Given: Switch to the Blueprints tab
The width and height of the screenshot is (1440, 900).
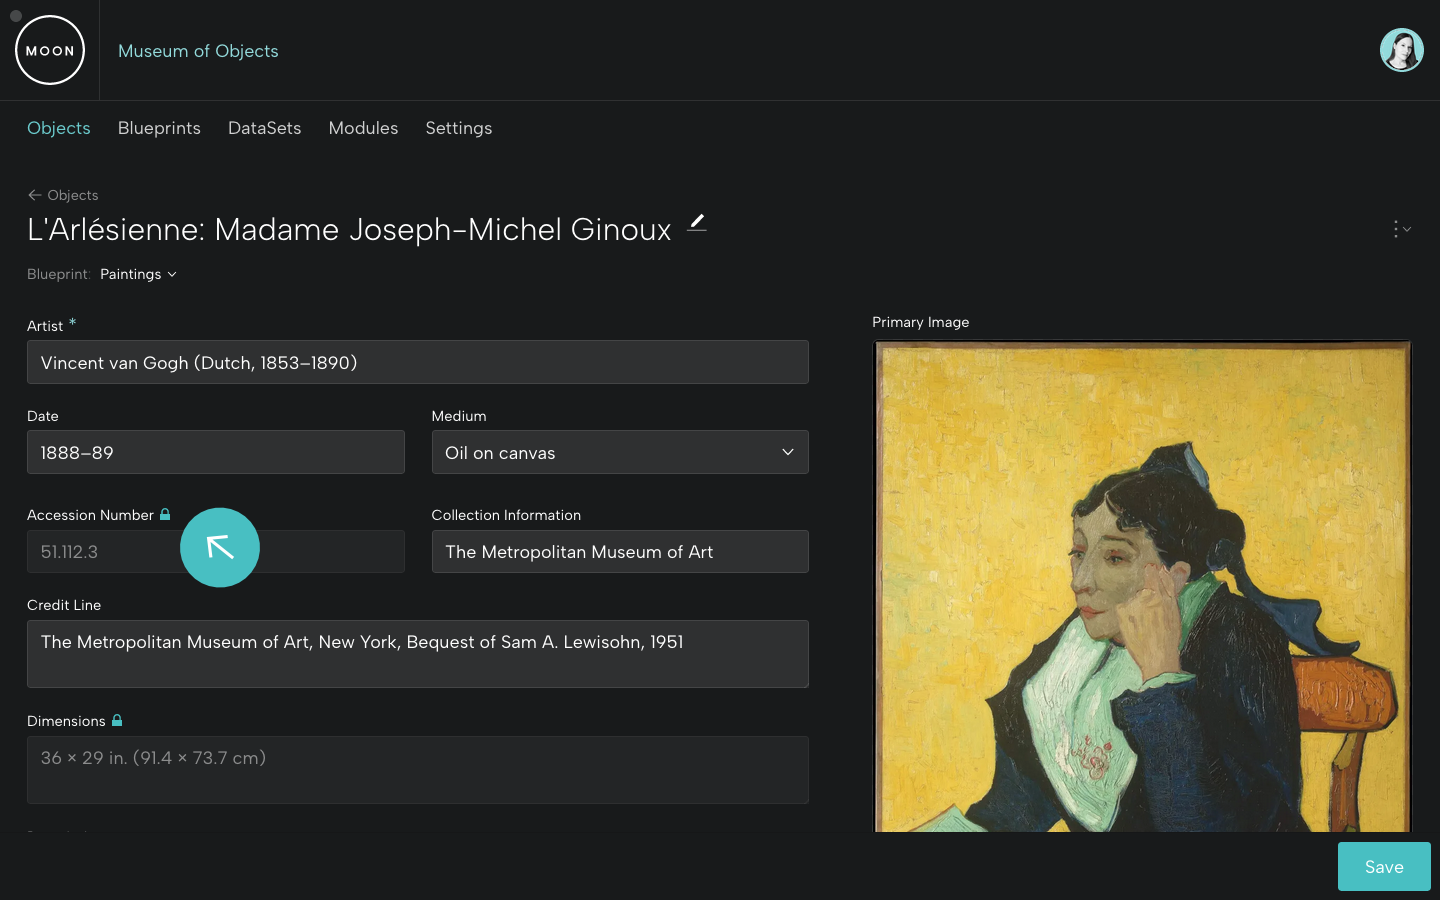Looking at the screenshot, I should point(159,128).
